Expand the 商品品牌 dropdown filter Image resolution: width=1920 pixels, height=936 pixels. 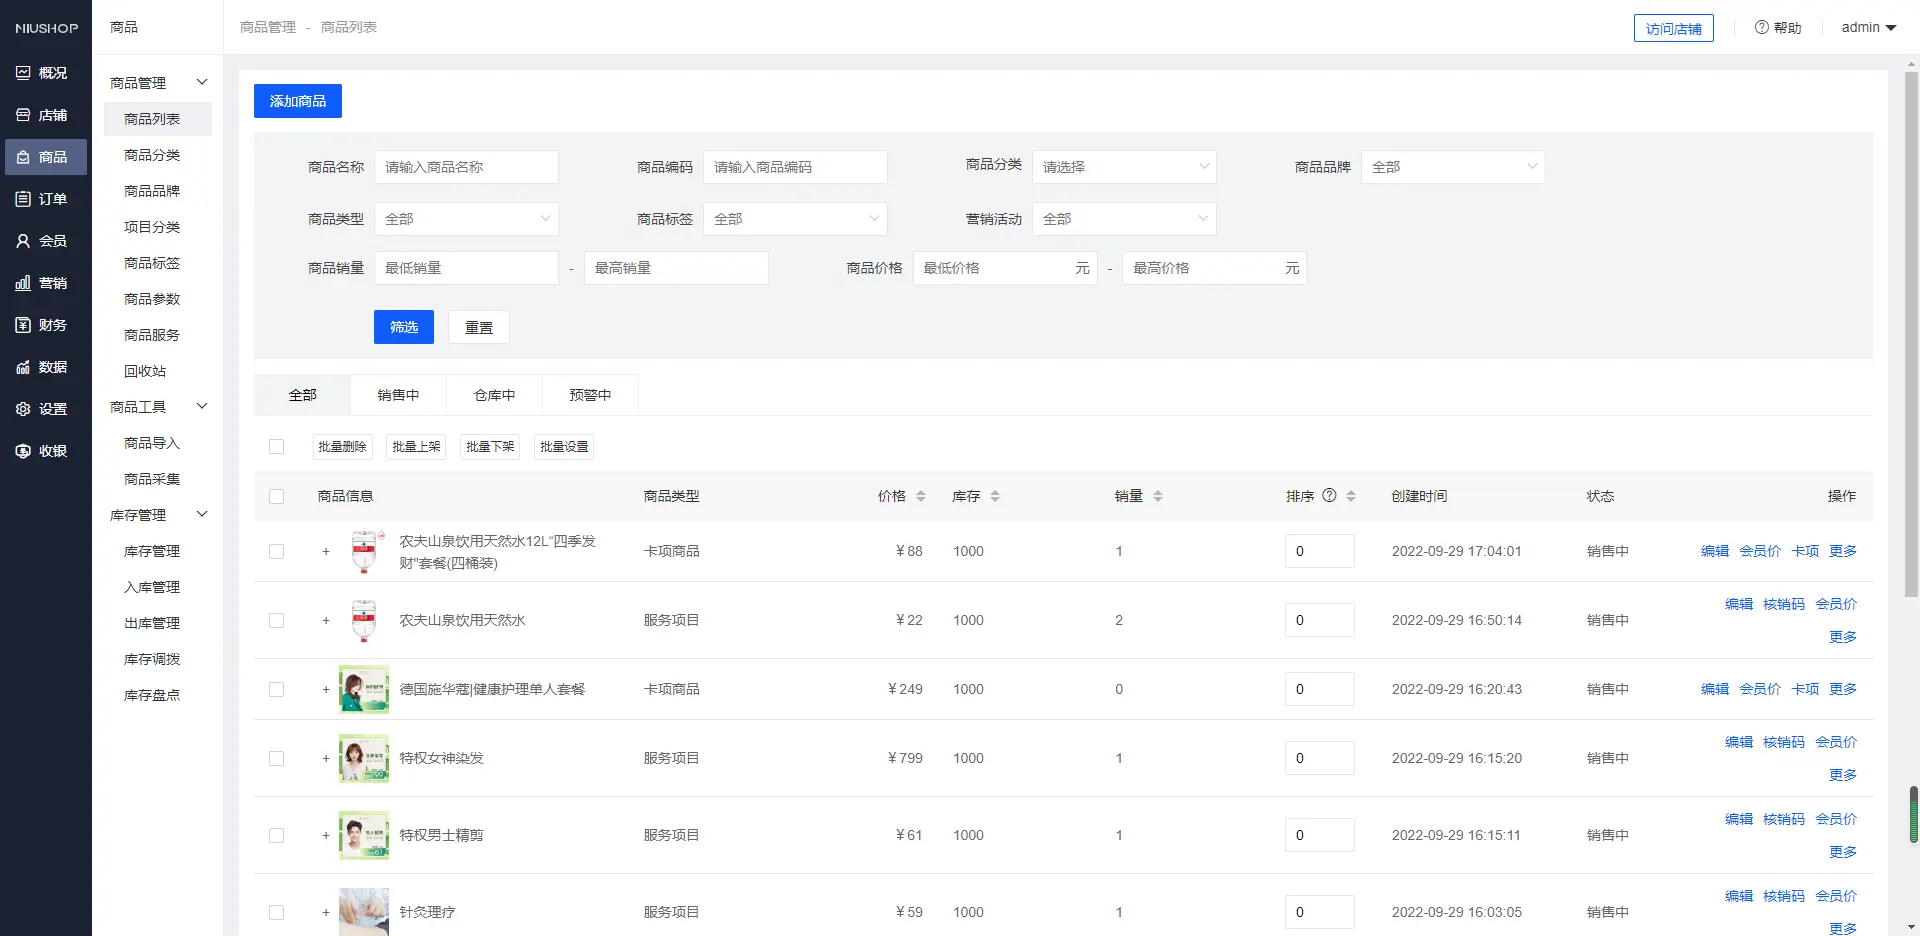[1452, 167]
